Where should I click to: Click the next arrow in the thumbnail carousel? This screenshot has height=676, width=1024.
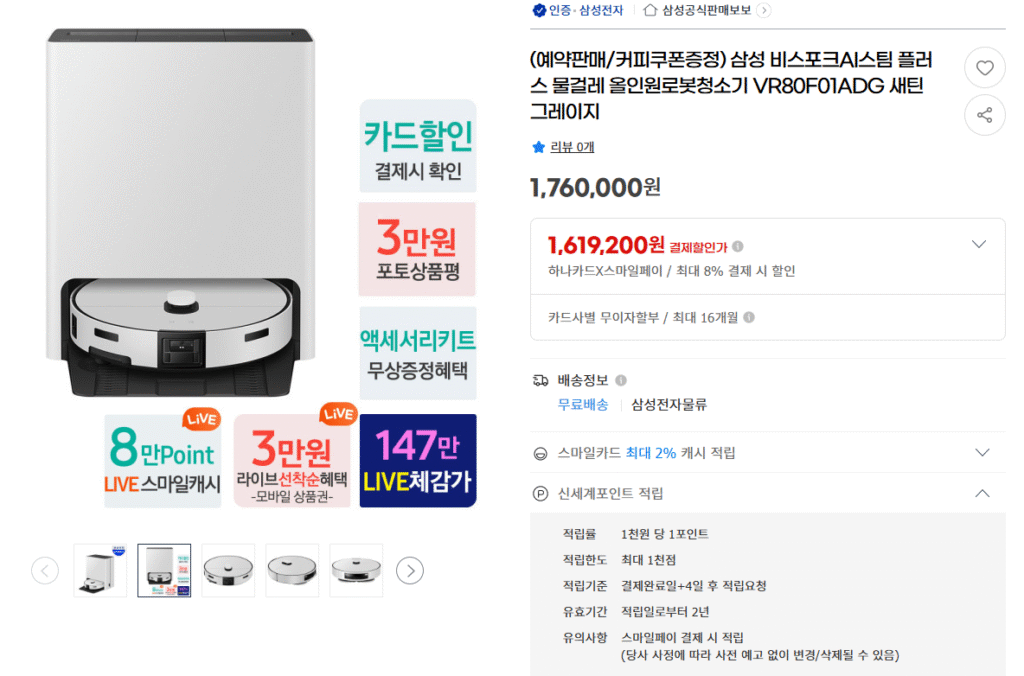click(x=410, y=569)
